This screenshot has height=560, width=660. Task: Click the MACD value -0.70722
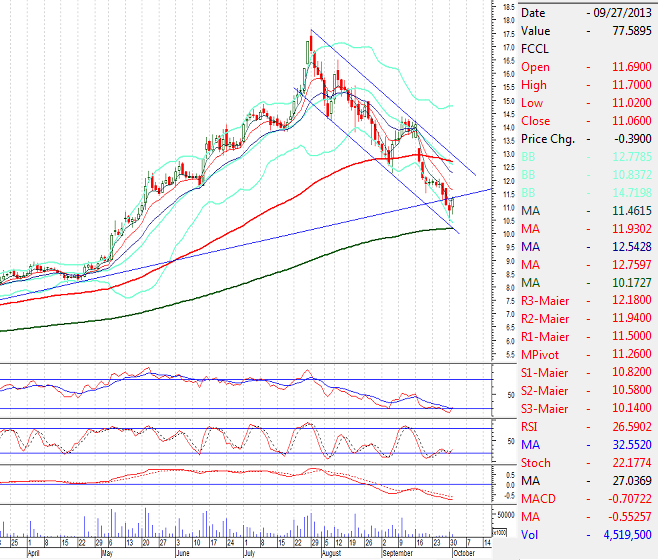point(623,498)
